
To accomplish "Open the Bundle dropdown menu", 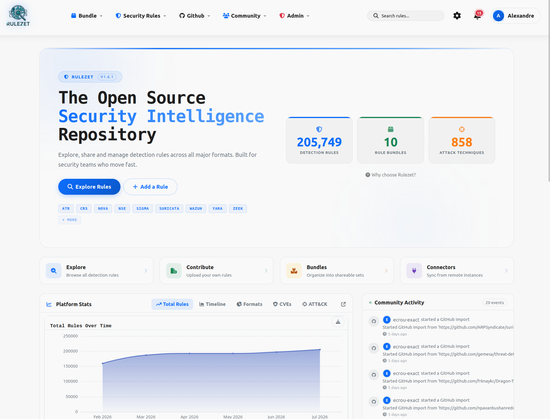I will (x=87, y=16).
